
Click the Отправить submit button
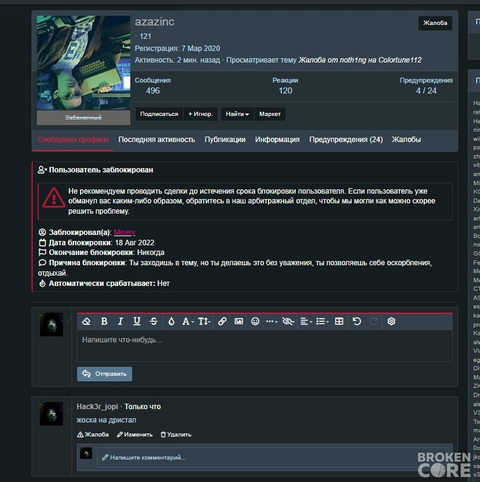tap(105, 374)
